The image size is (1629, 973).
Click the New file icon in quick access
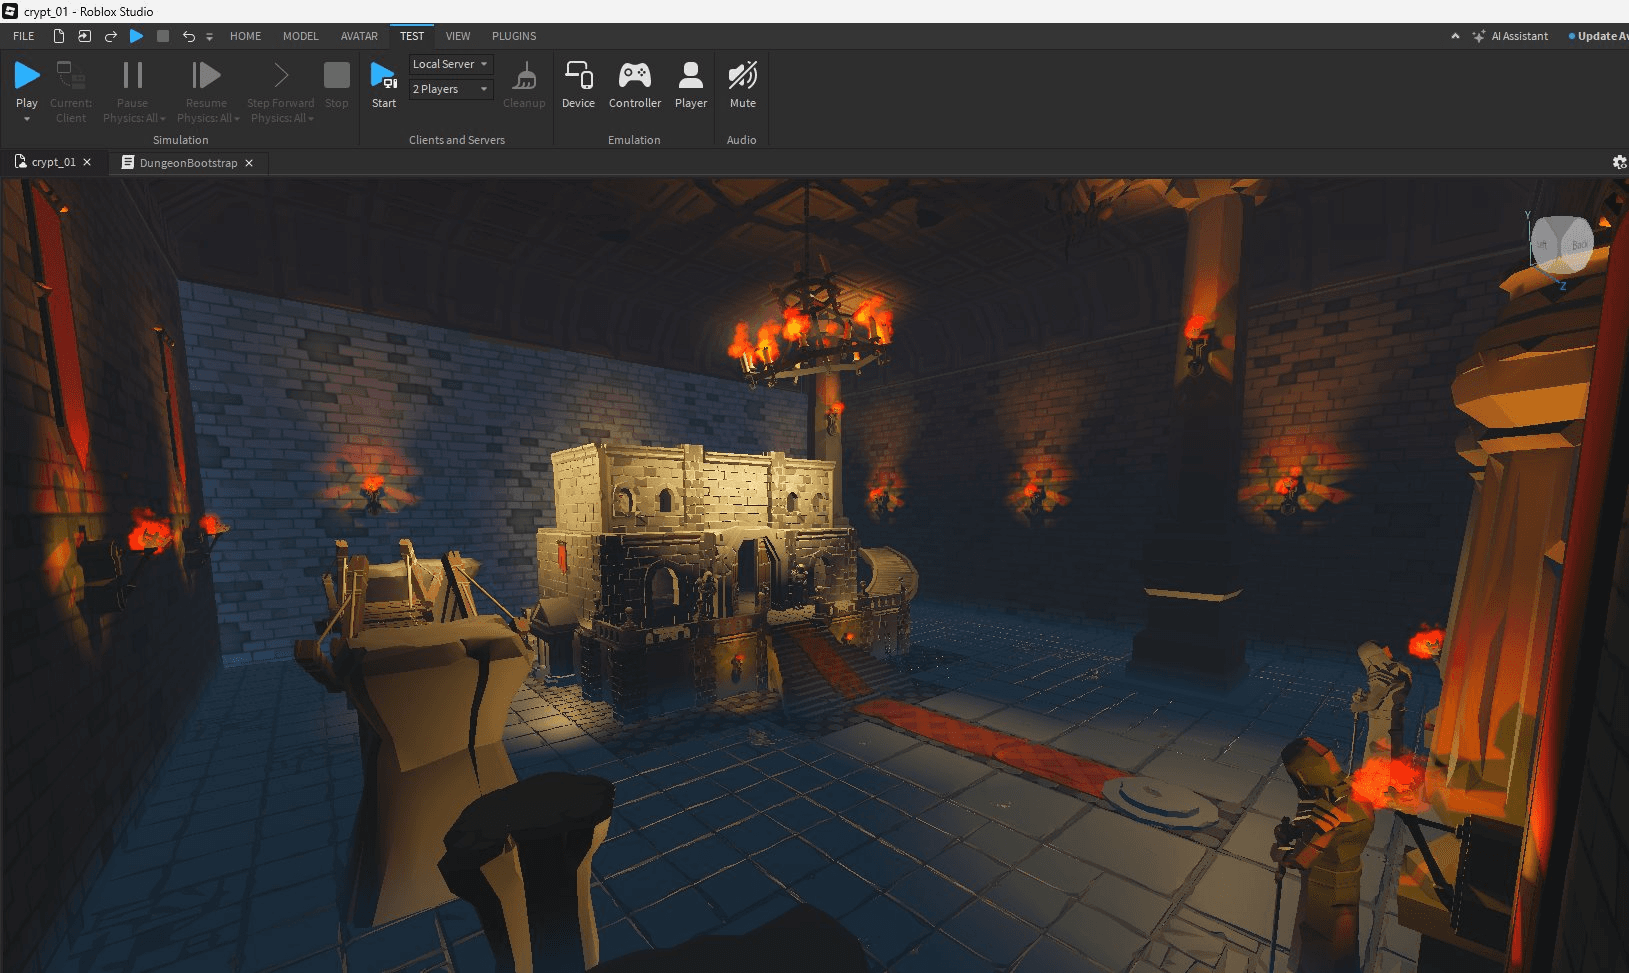pos(59,36)
